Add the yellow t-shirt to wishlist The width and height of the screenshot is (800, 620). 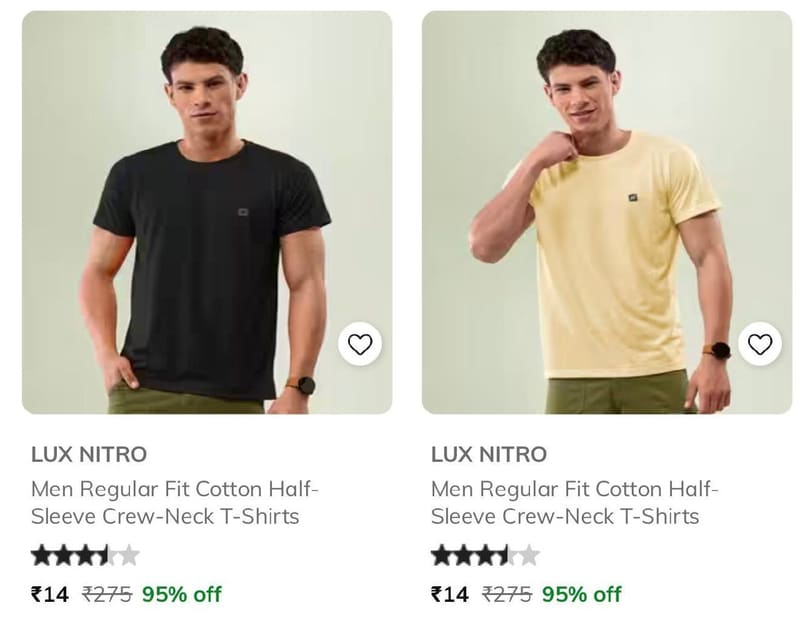[760, 344]
